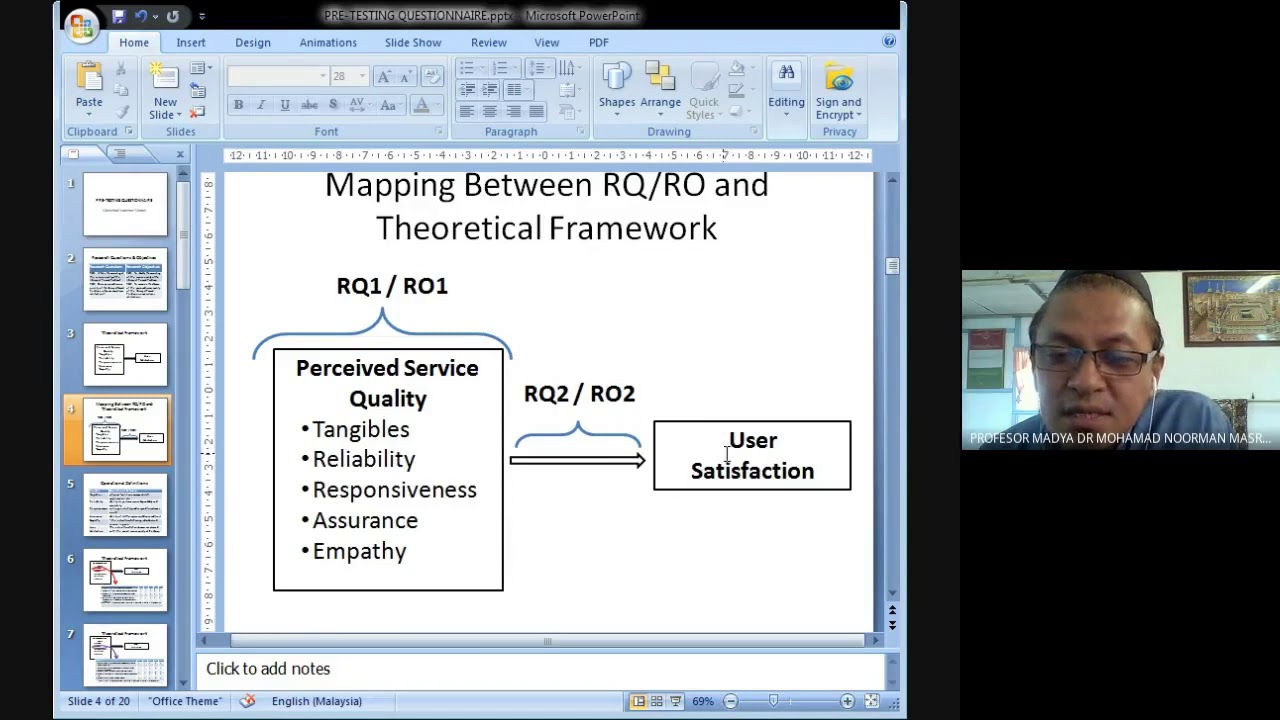Switch to the Design tab
1280x720 pixels.
[x=253, y=42]
